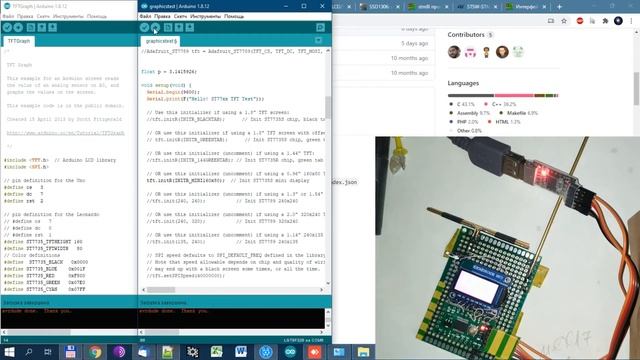
Task: Click editor scroll-down arrow in graphicstest window
Action: pos(328,283)
